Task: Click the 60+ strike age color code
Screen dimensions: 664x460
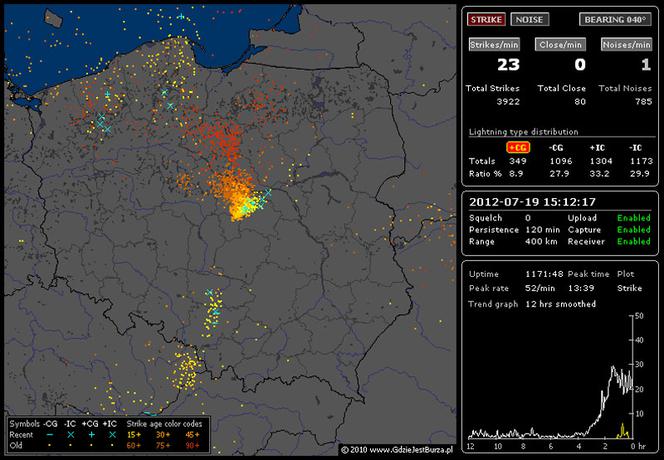Action: 134,445
